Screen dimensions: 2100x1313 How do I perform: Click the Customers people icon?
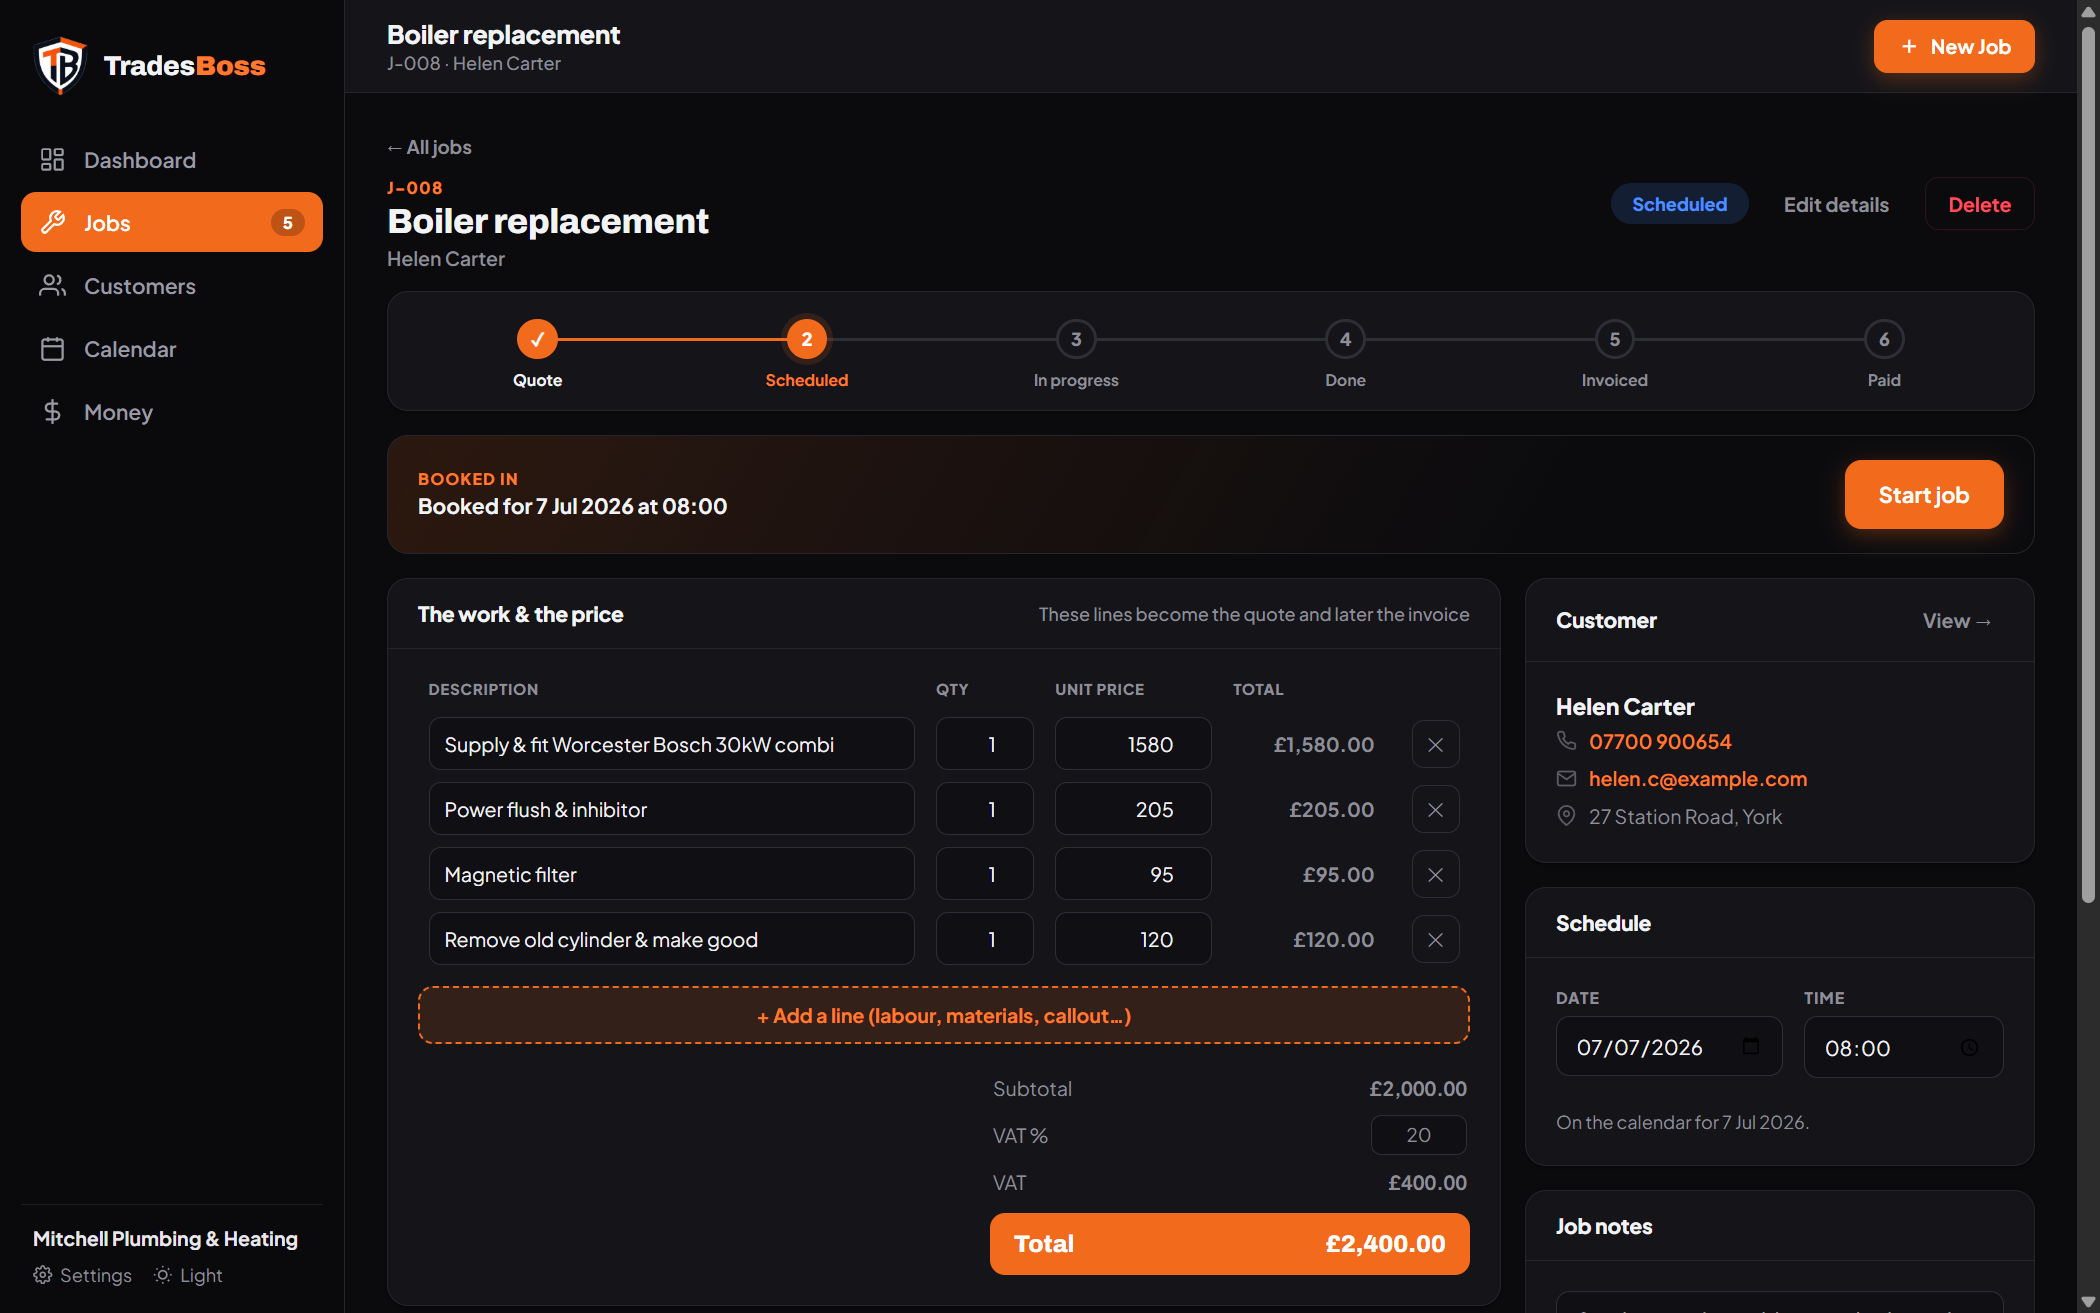[52, 286]
